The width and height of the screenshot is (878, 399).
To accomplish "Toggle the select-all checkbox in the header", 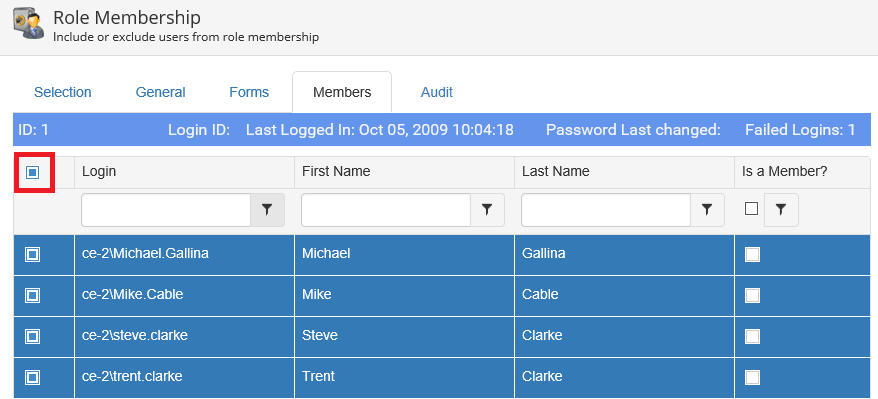I will 32,173.
